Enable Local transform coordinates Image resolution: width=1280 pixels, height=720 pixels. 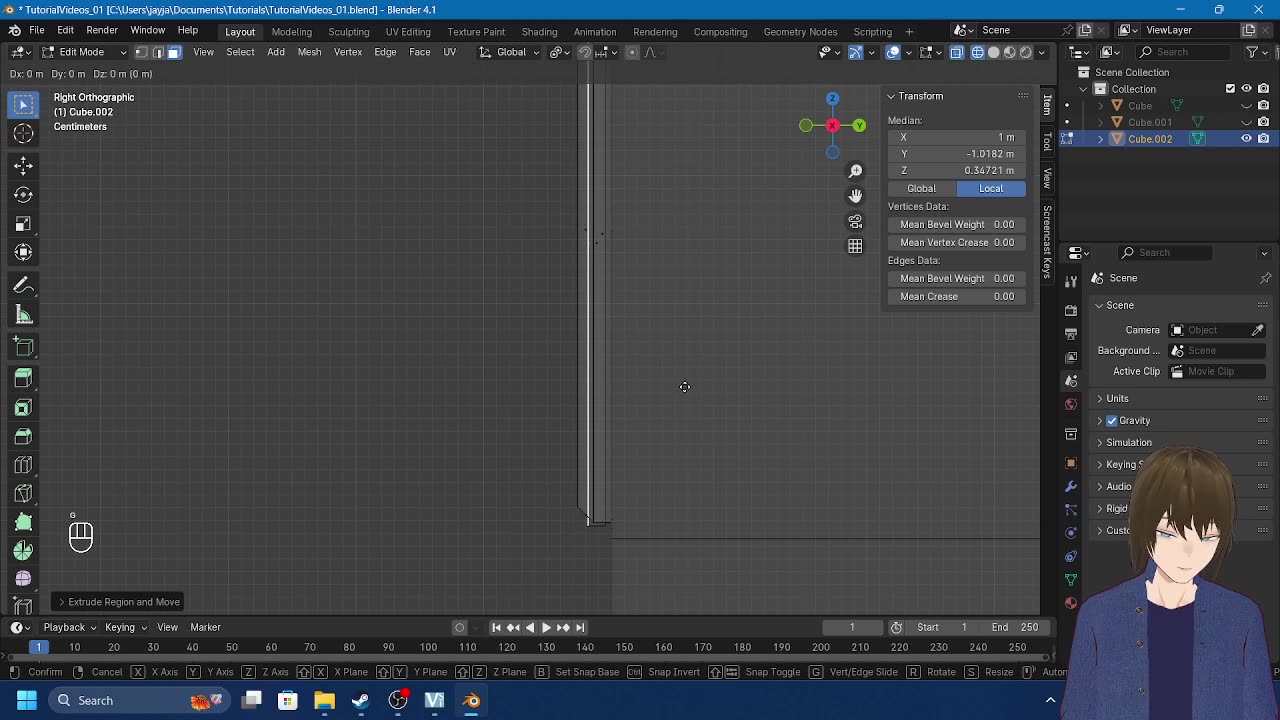click(990, 189)
